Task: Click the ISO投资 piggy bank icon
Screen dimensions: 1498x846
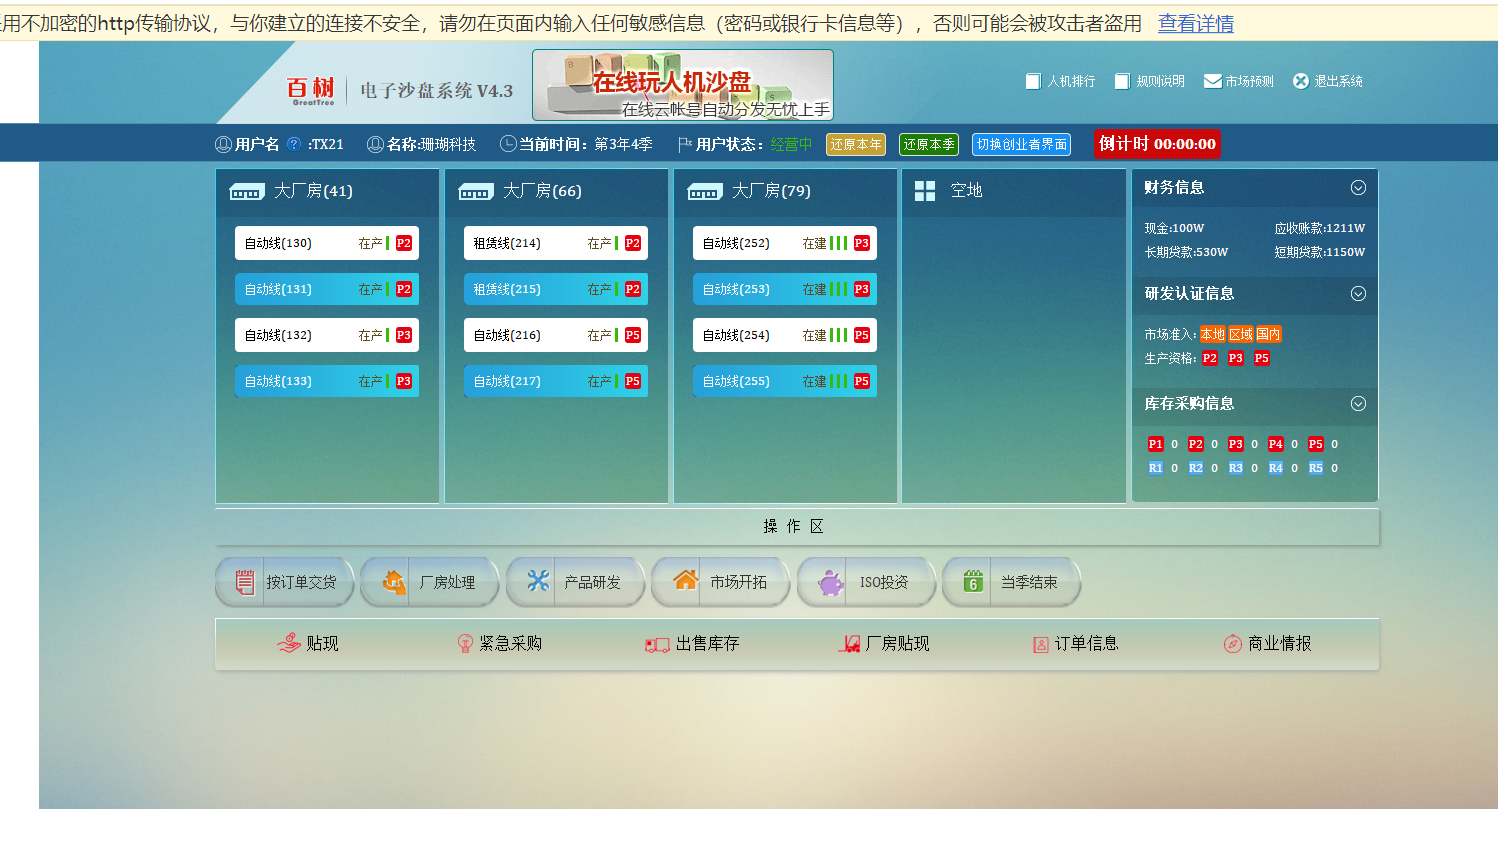Action: pyautogui.click(x=830, y=582)
